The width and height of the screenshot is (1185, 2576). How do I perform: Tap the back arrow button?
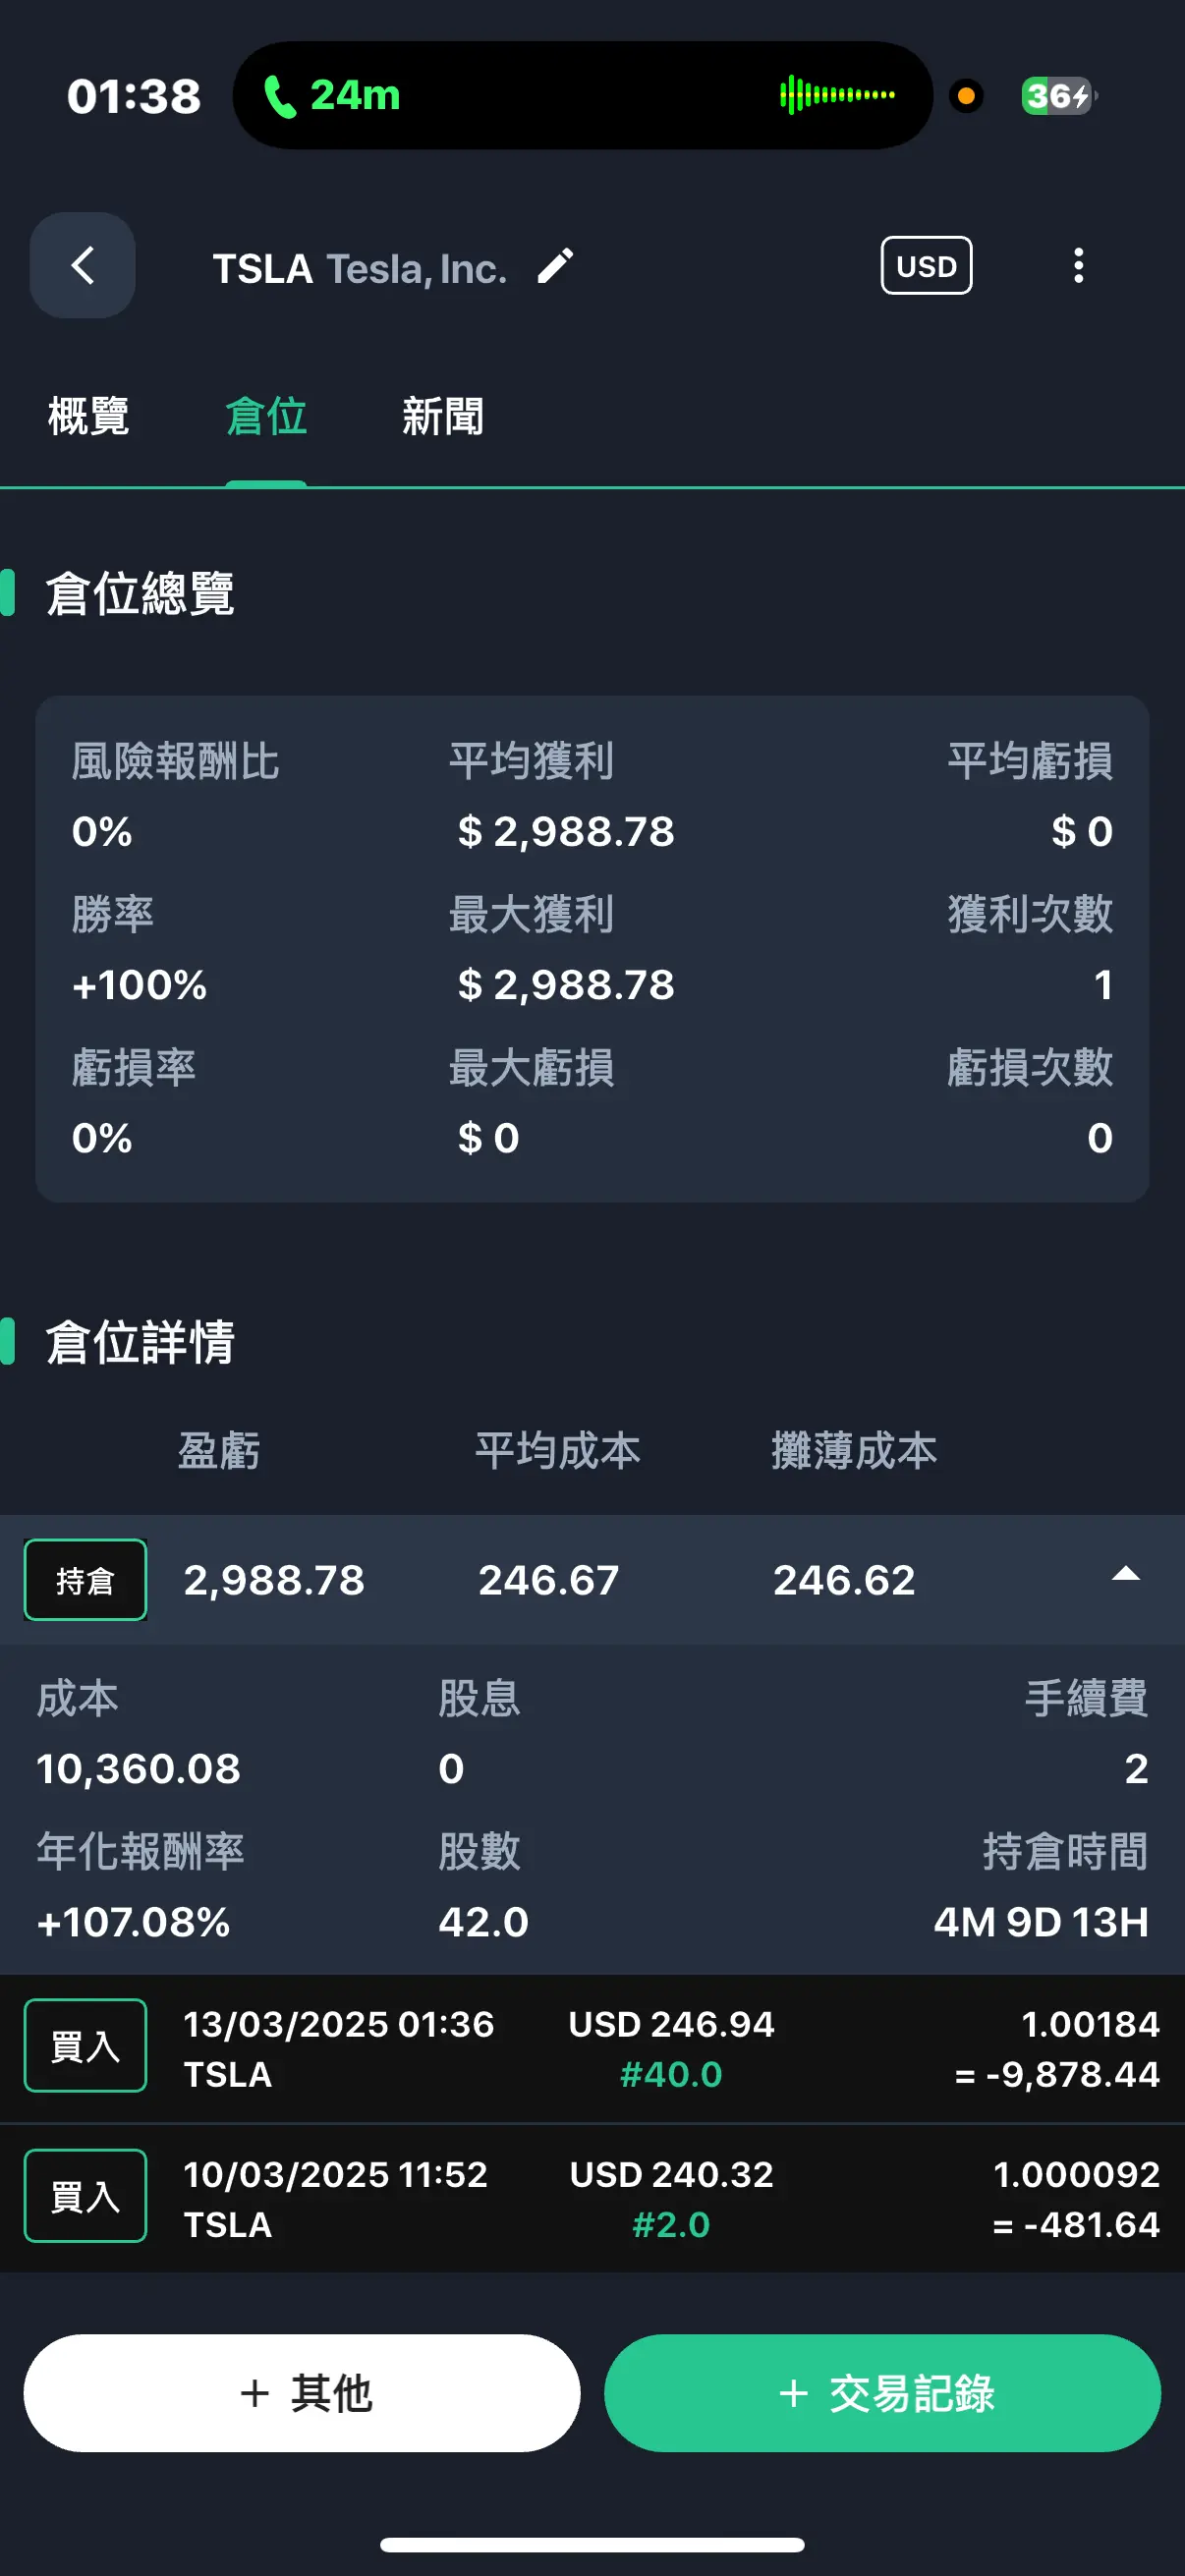(x=83, y=265)
